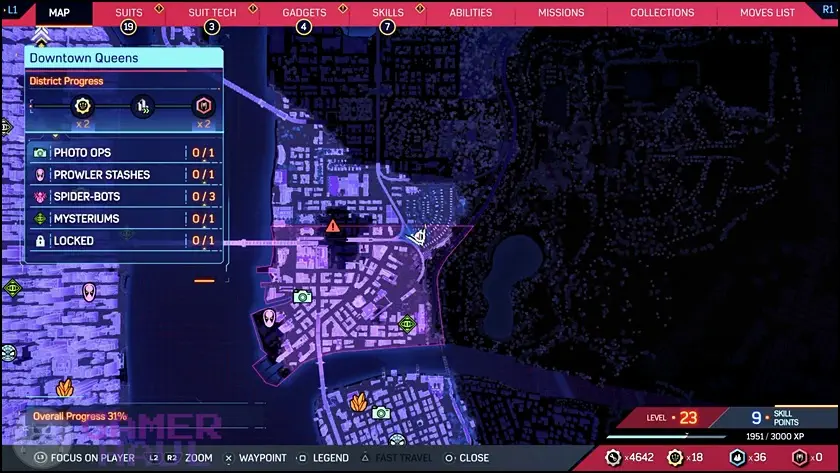Select the SKILLS tab
This screenshot has width=840, height=473.
click(x=388, y=12)
